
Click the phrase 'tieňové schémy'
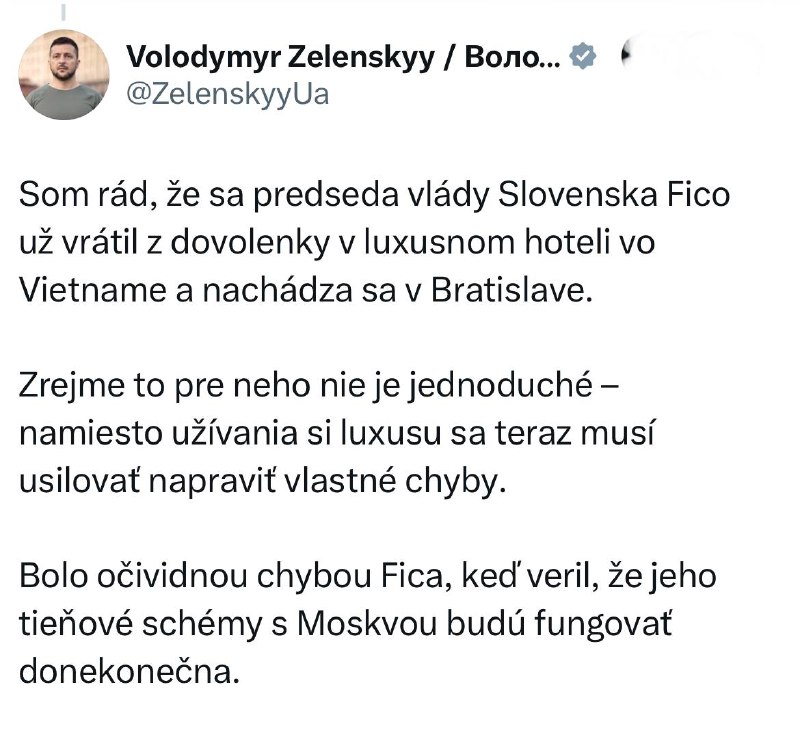[x=141, y=624]
